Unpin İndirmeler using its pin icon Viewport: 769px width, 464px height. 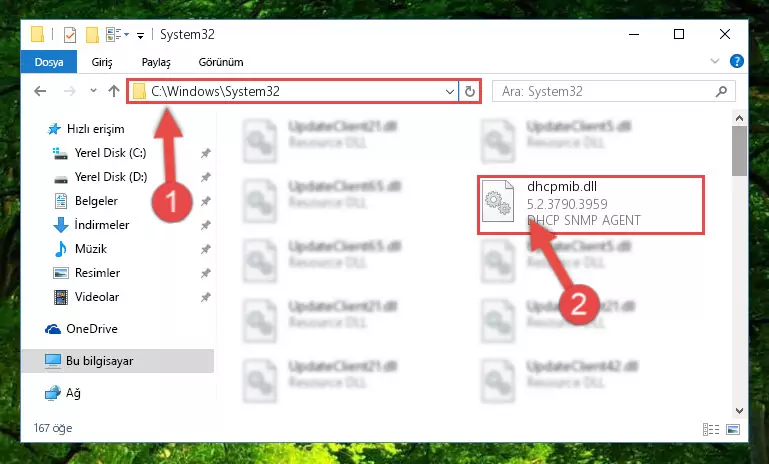click(x=205, y=225)
